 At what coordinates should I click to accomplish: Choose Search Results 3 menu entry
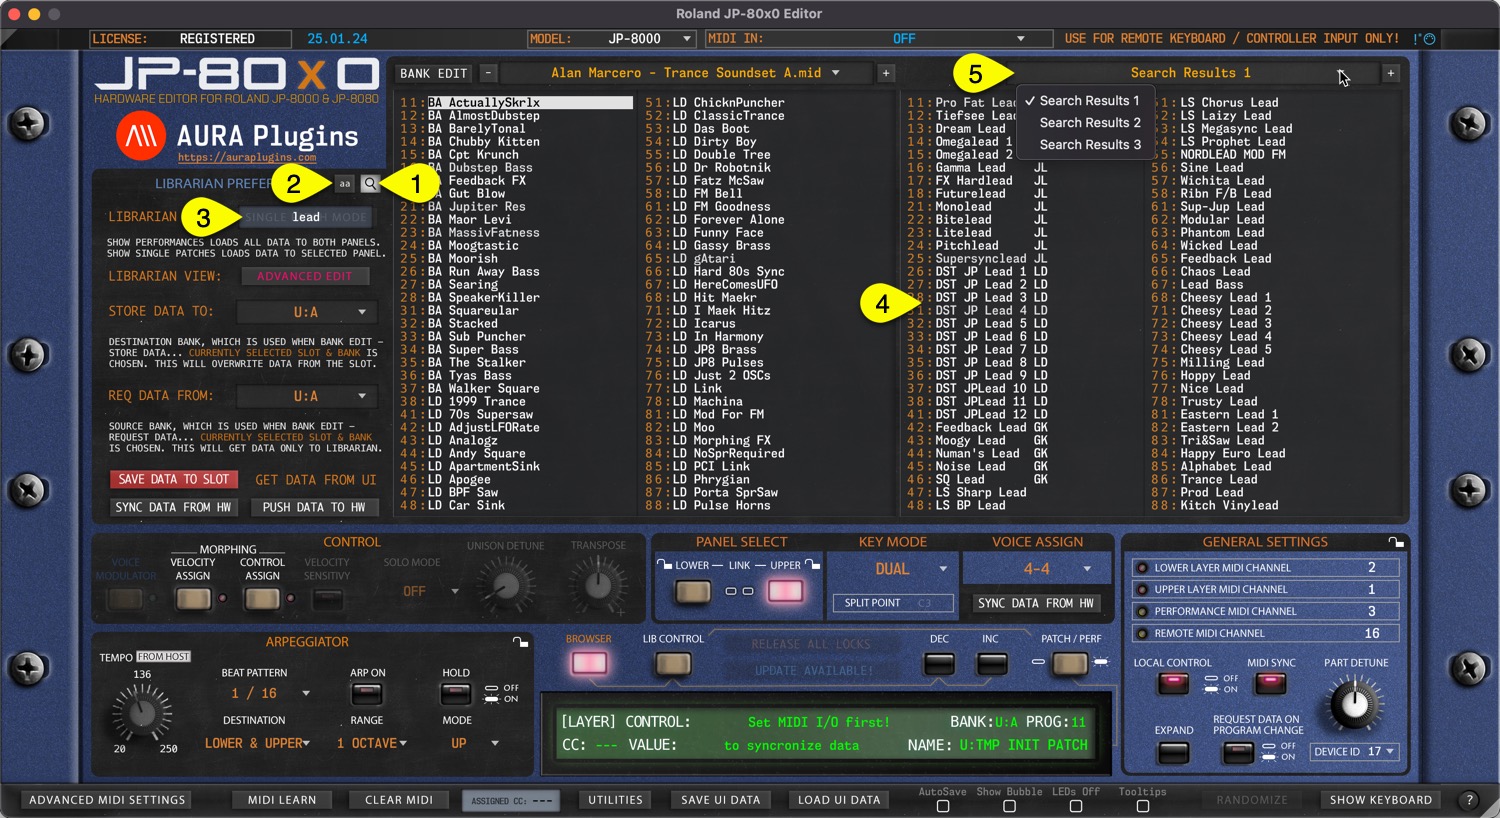(1089, 145)
